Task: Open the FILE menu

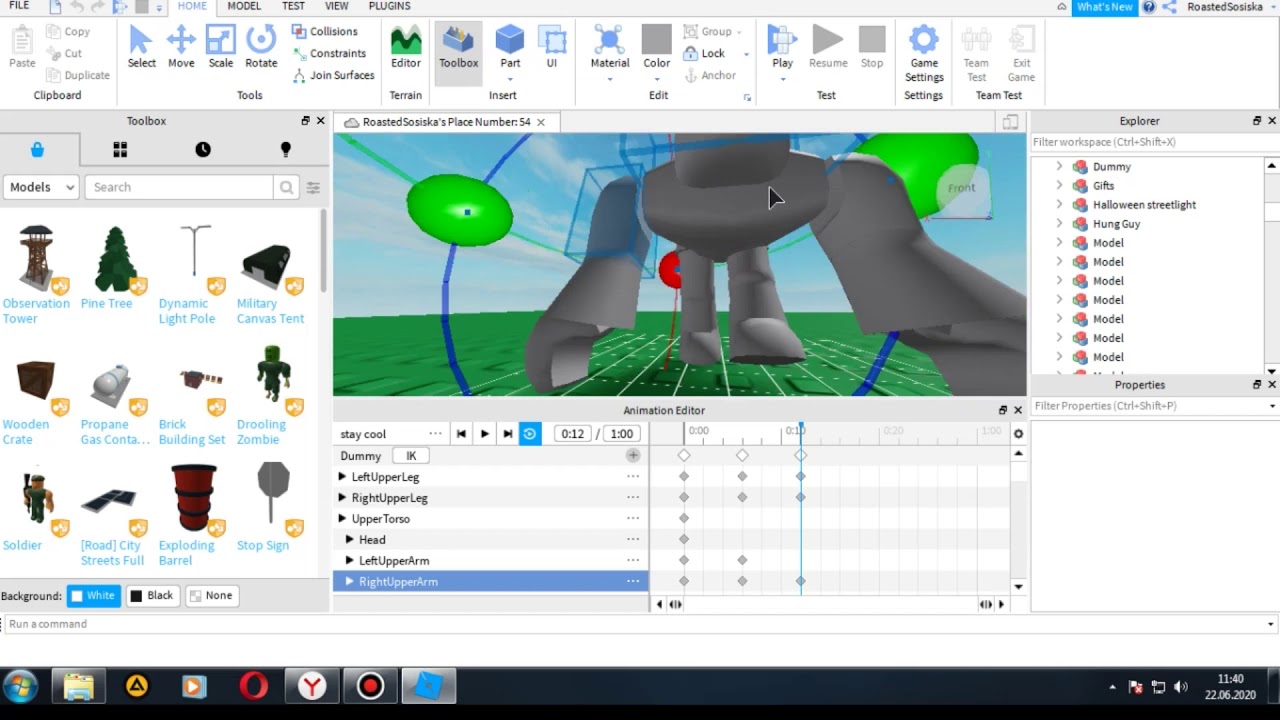Action: [x=19, y=6]
